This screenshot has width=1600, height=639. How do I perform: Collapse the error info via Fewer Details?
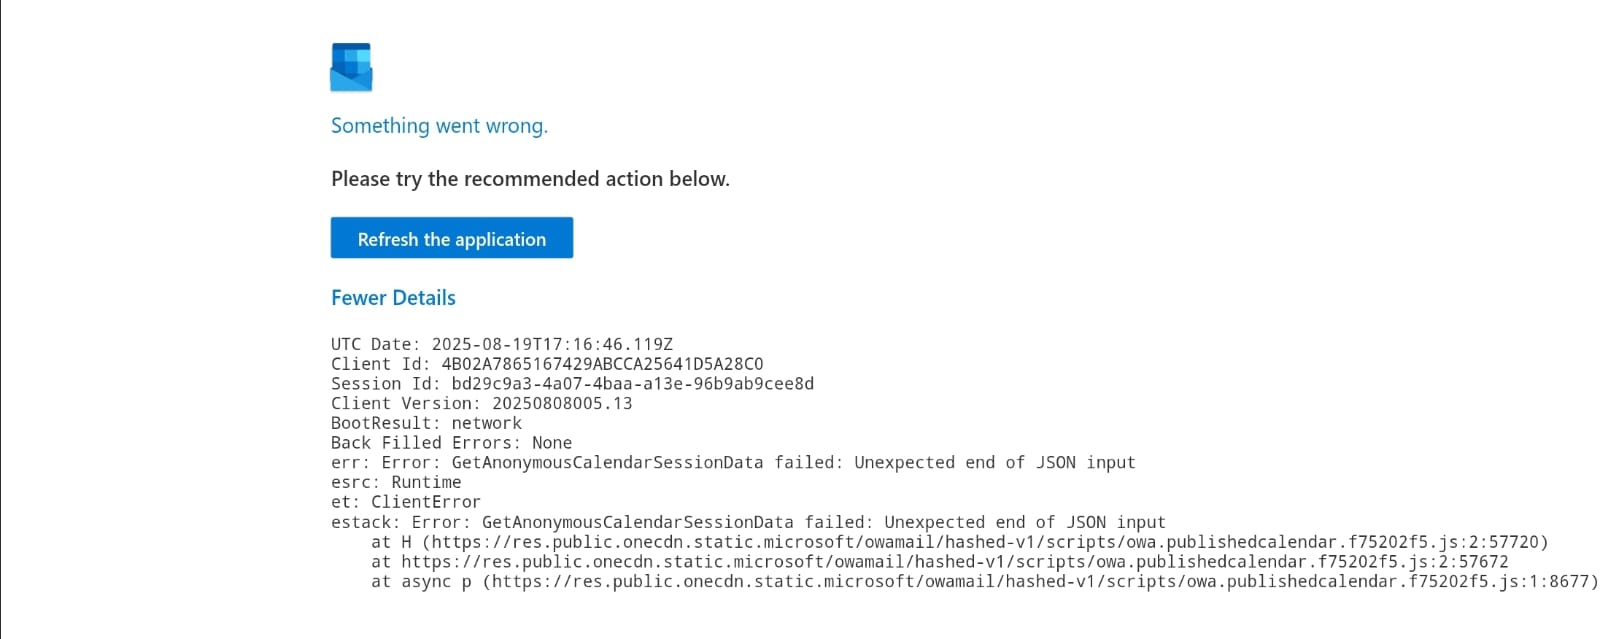pyautogui.click(x=393, y=298)
